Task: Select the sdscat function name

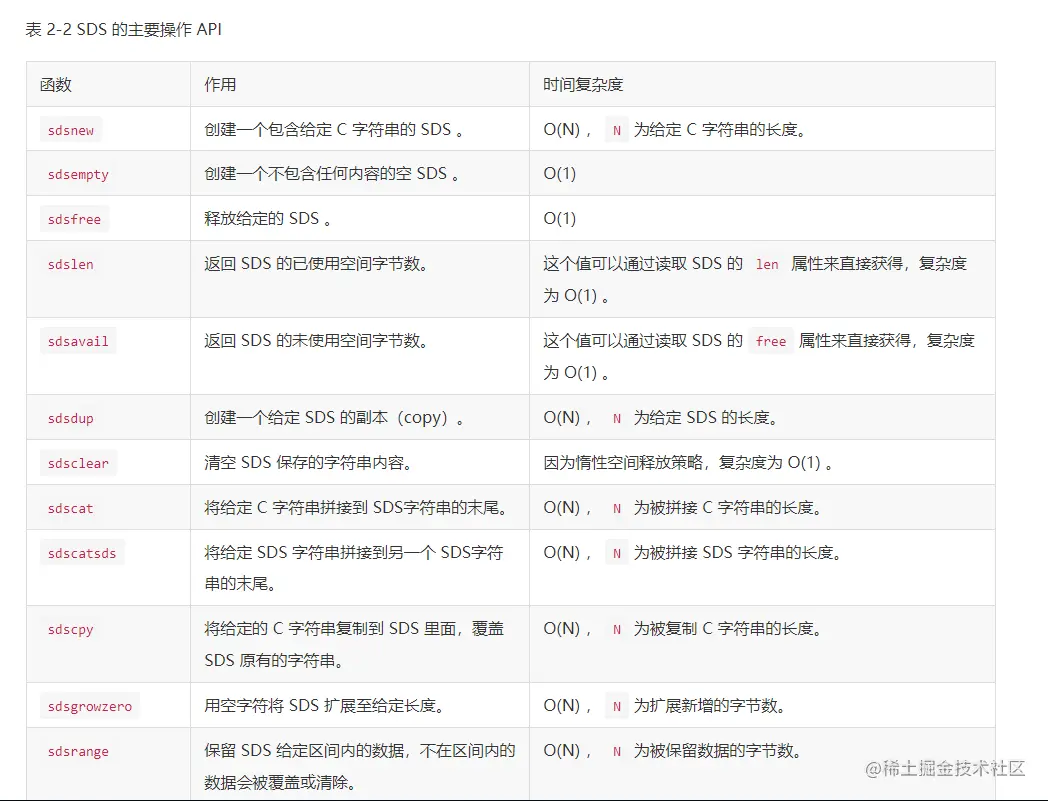Action: point(71,509)
